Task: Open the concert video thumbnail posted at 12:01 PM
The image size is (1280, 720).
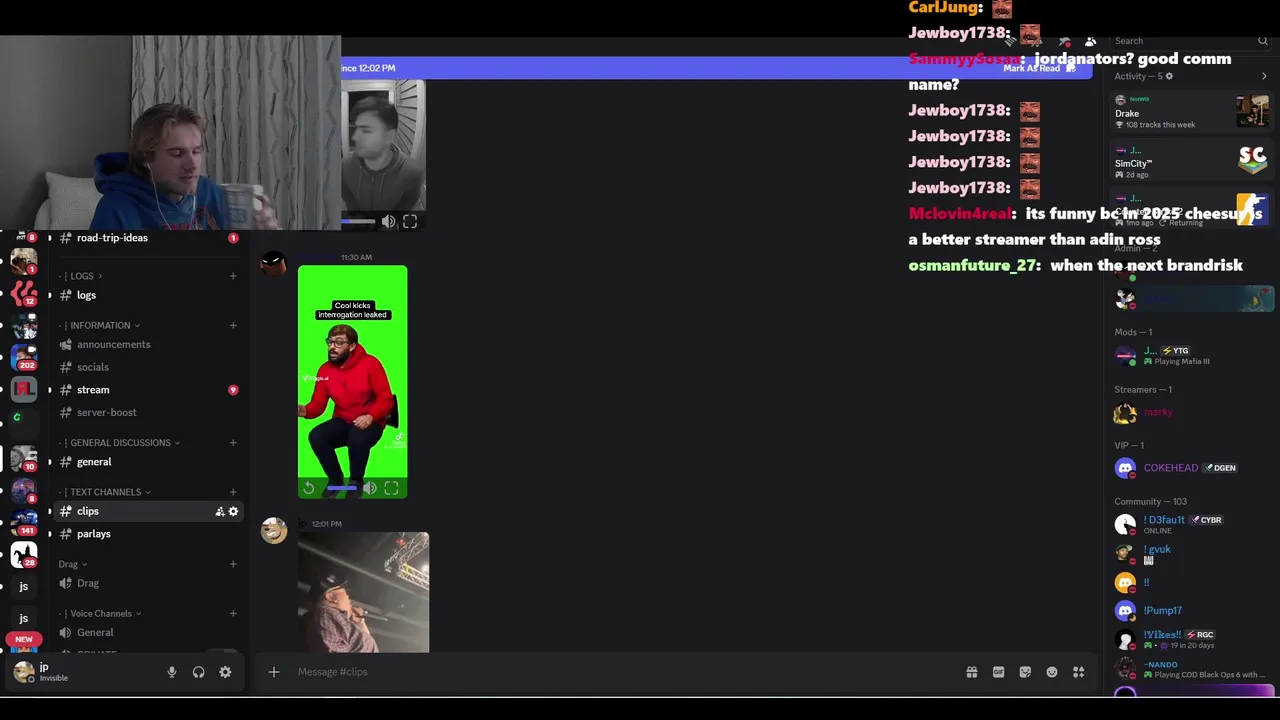Action: click(x=363, y=592)
